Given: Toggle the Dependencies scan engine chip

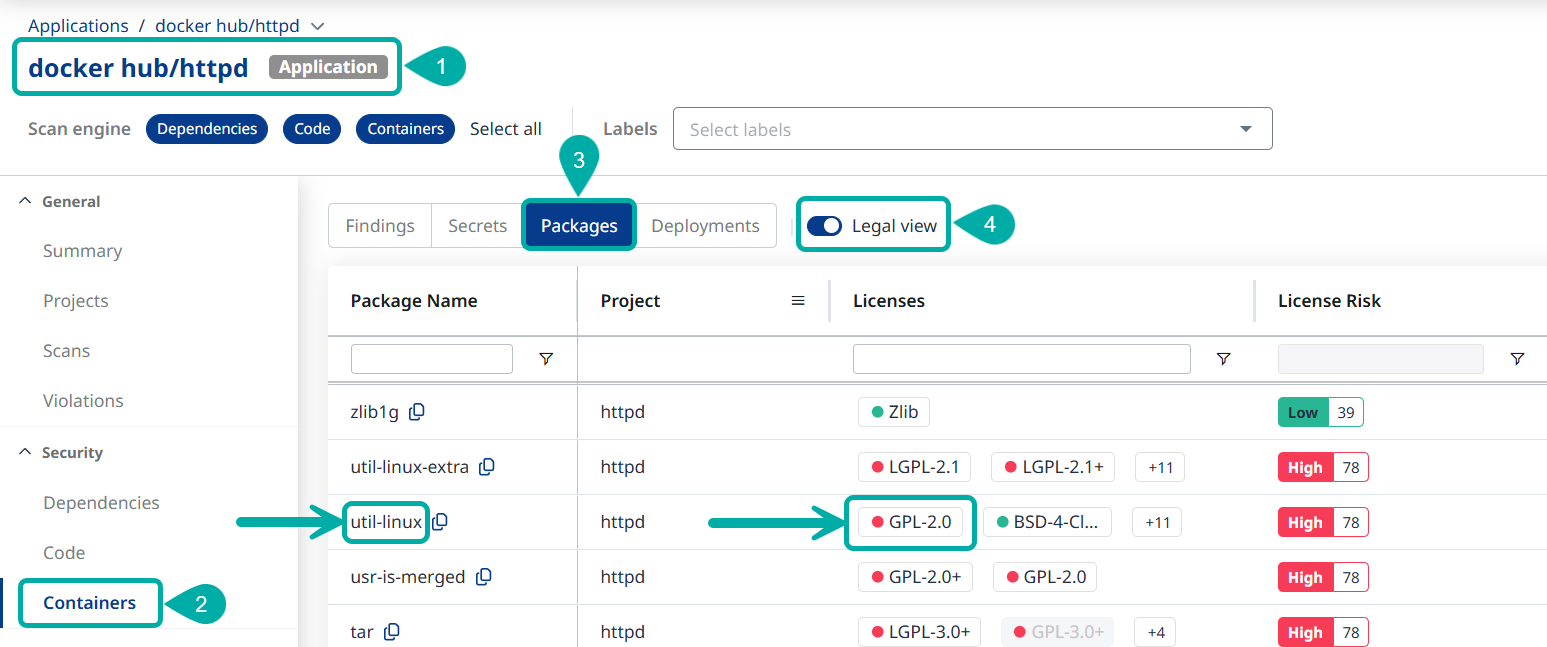Looking at the screenshot, I should [207, 129].
